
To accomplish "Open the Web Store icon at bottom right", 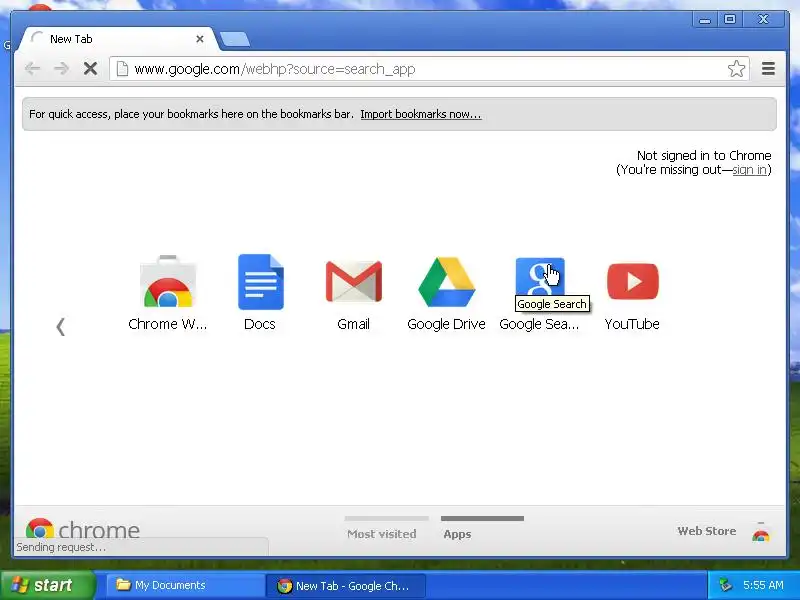I will 761,532.
